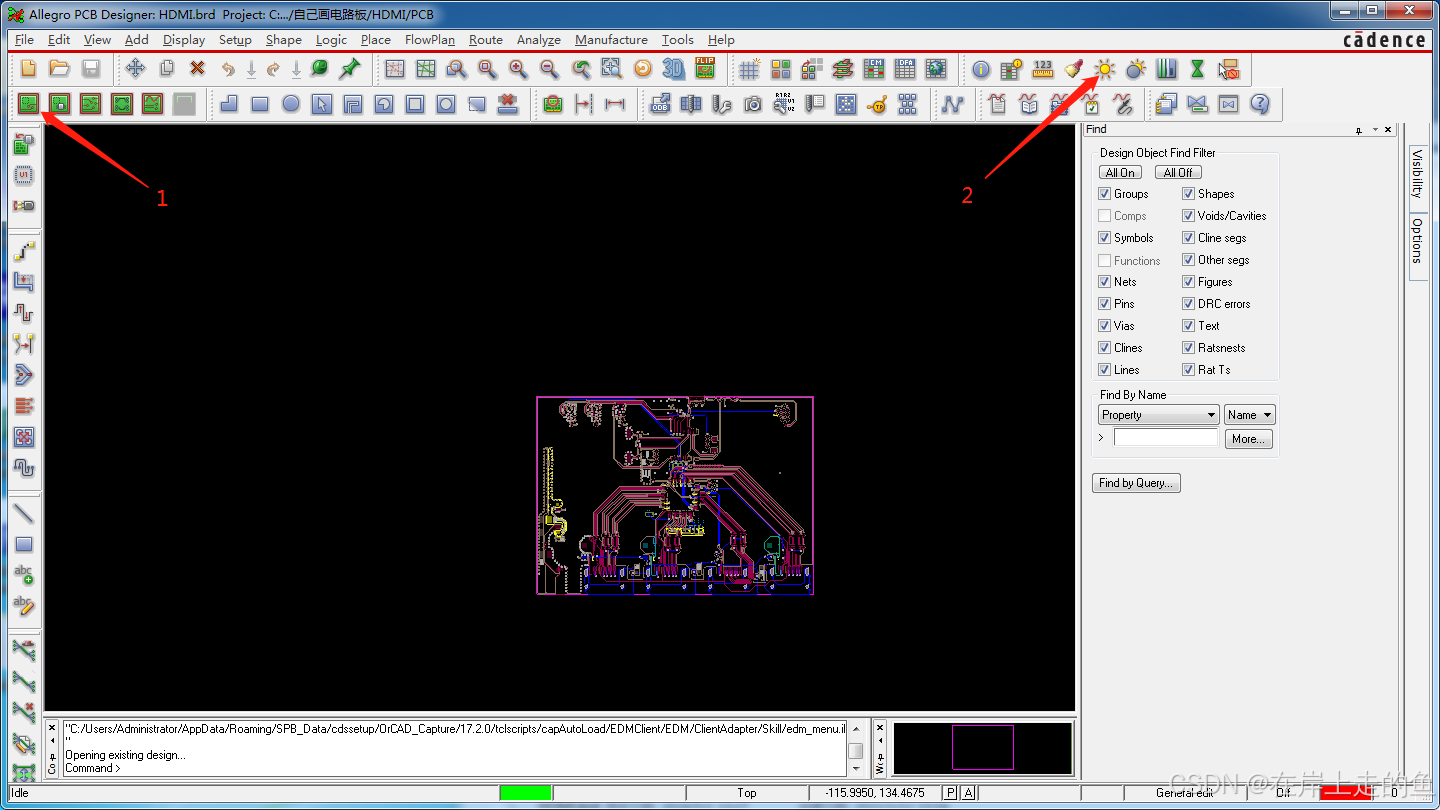Toggle the Nets checkbox
Viewport: 1440px width, 810px height.
click(x=1105, y=282)
